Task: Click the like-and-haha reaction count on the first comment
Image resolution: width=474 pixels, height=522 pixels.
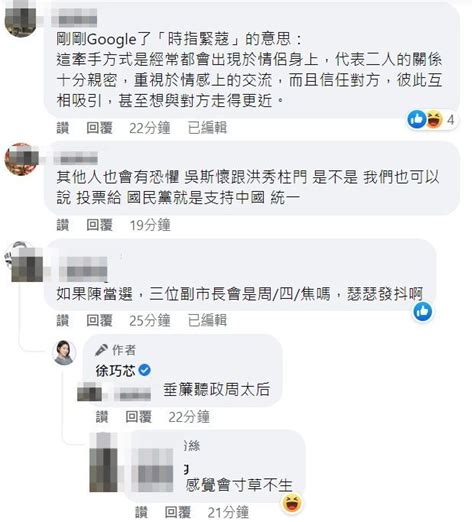Action: (432, 119)
